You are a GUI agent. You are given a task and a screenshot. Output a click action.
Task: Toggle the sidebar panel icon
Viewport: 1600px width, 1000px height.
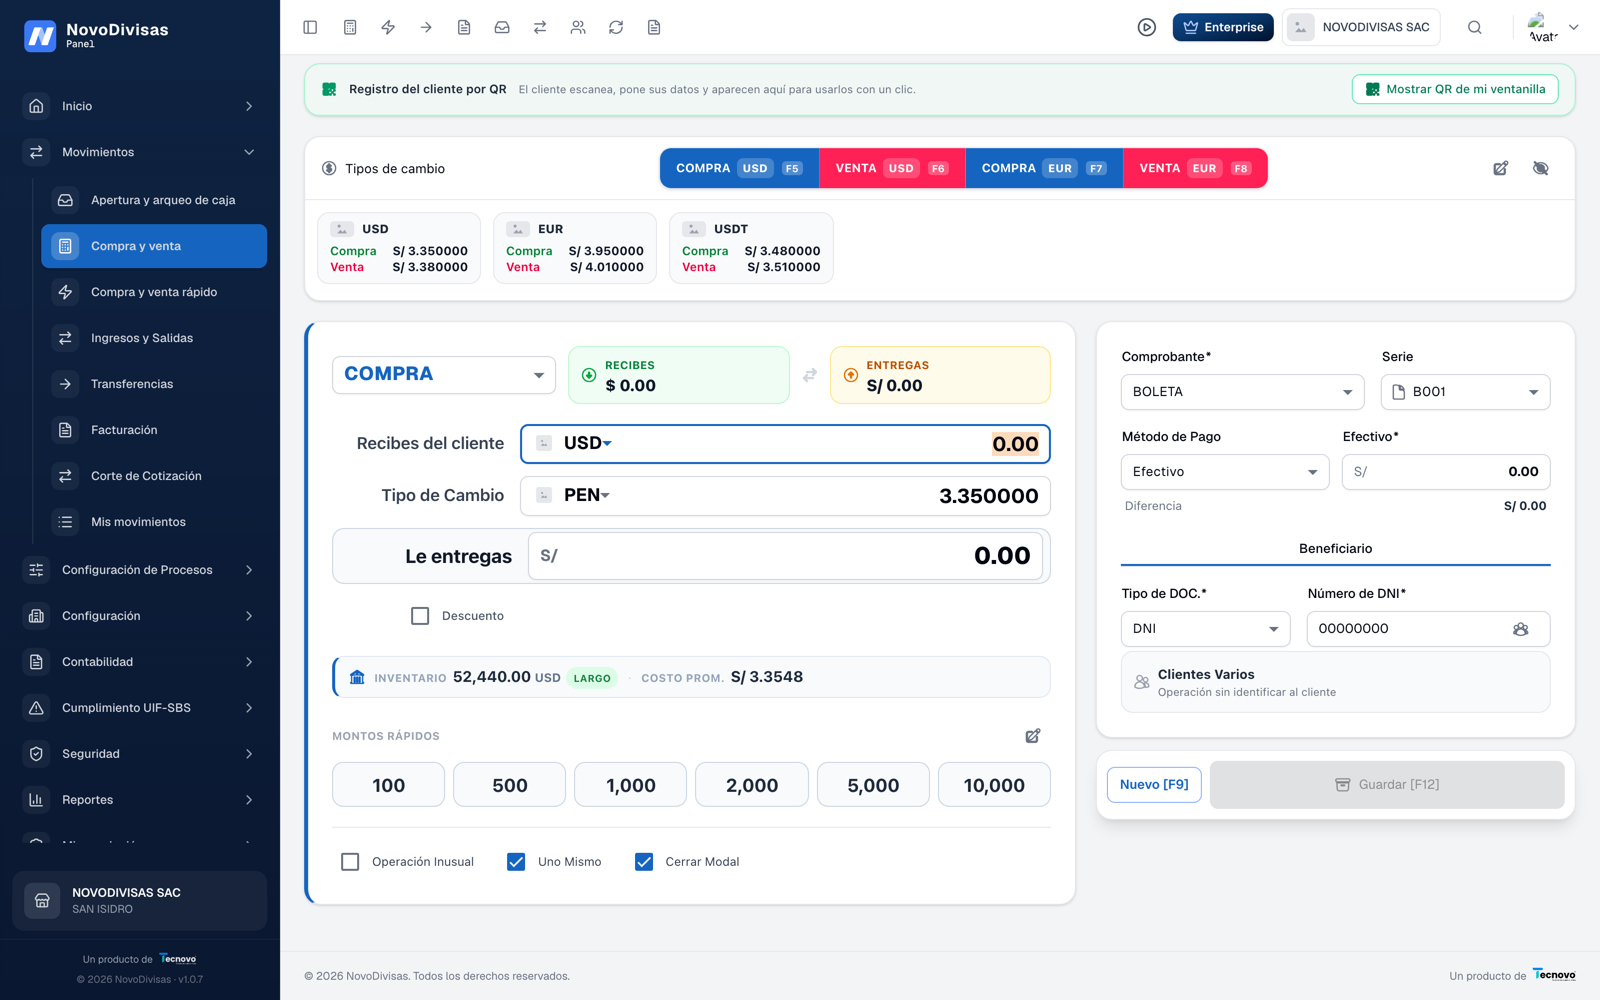tap(310, 27)
